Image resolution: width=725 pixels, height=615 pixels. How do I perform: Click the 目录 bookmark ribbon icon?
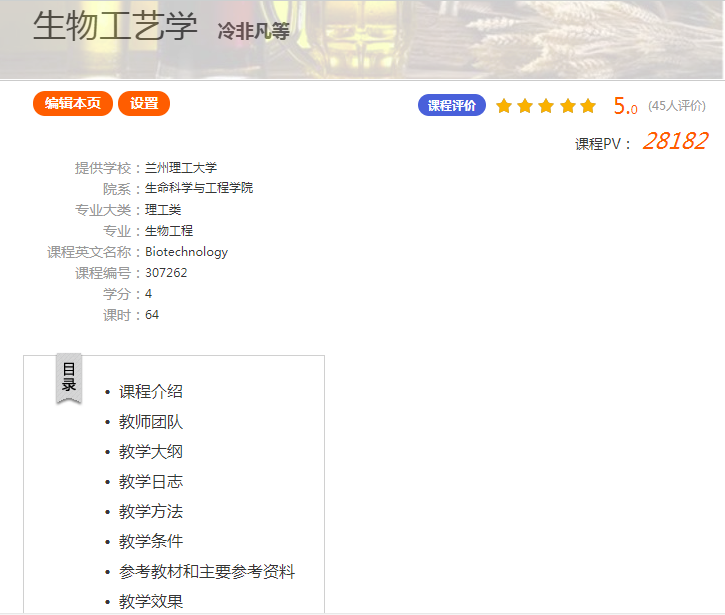coord(69,378)
